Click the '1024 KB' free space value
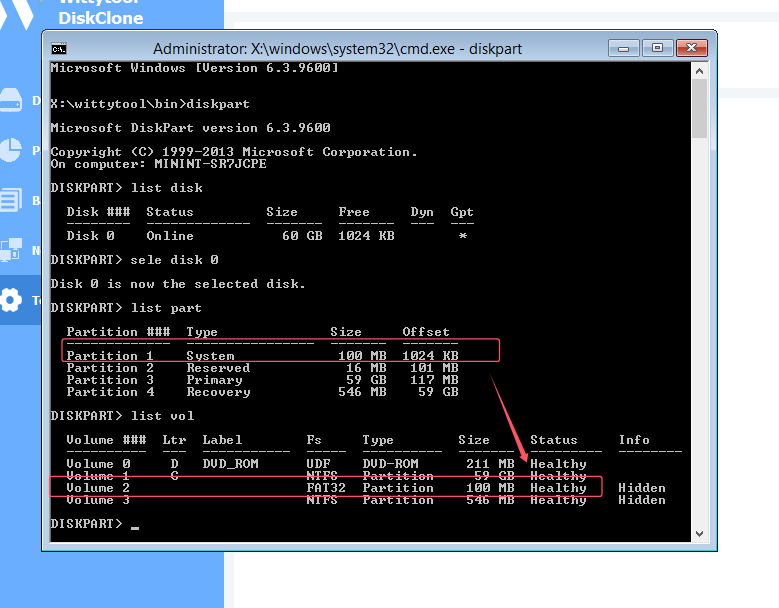This screenshot has height=608, width=779. click(x=366, y=235)
